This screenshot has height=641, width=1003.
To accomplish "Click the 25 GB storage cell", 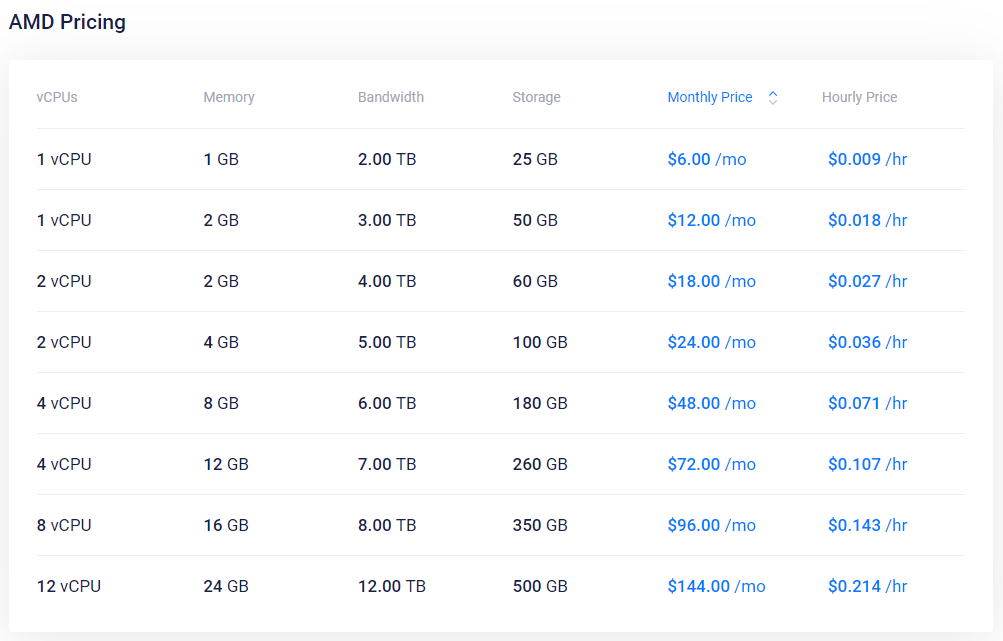I will pyautogui.click(x=535, y=159).
